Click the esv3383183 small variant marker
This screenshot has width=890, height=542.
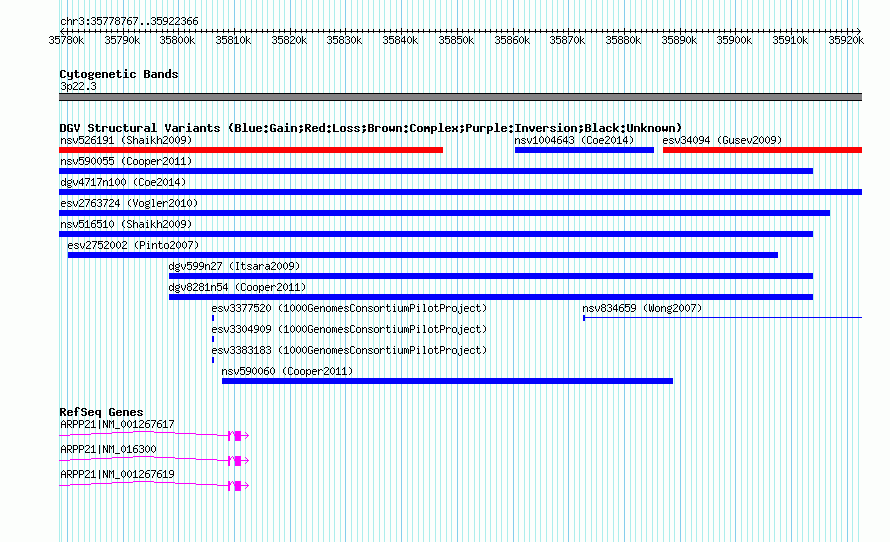tap(213, 360)
